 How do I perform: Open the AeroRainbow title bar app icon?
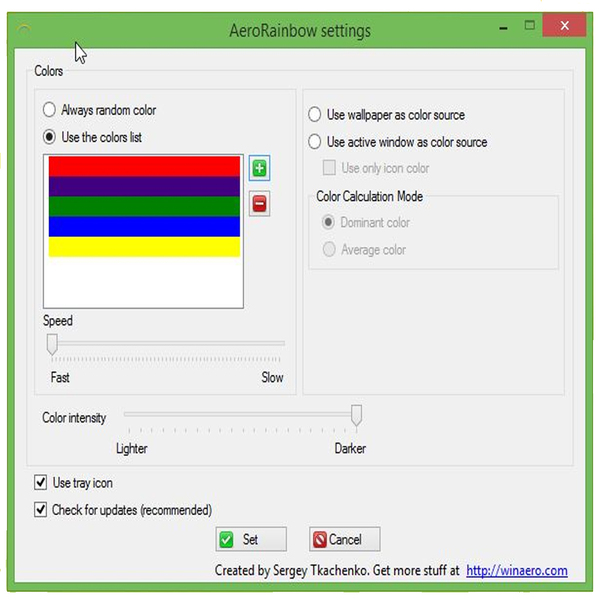click(24, 29)
